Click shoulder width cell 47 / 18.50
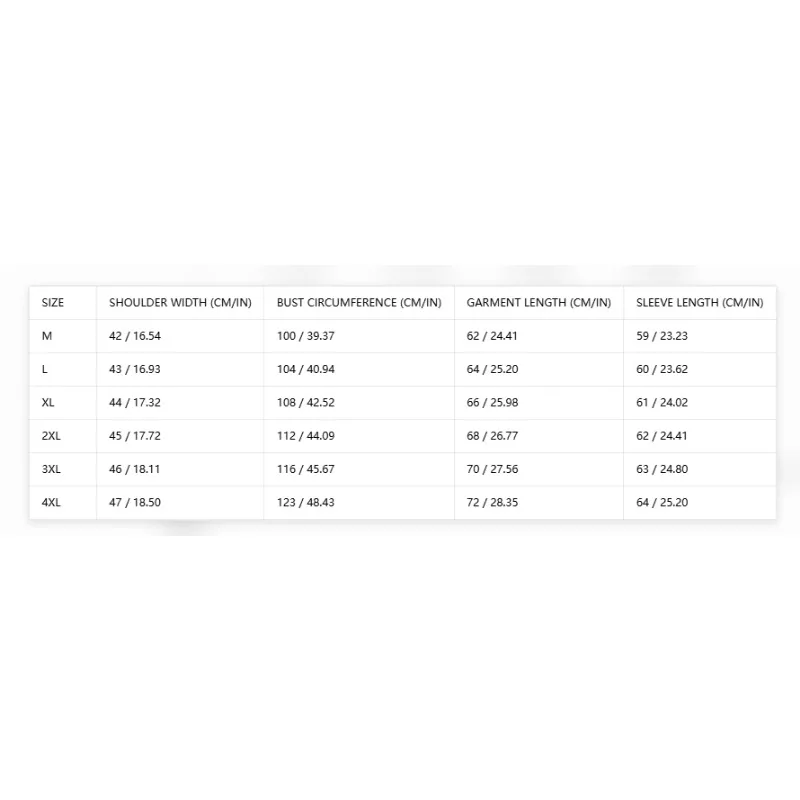Image resolution: width=800 pixels, height=800 pixels. 135,503
